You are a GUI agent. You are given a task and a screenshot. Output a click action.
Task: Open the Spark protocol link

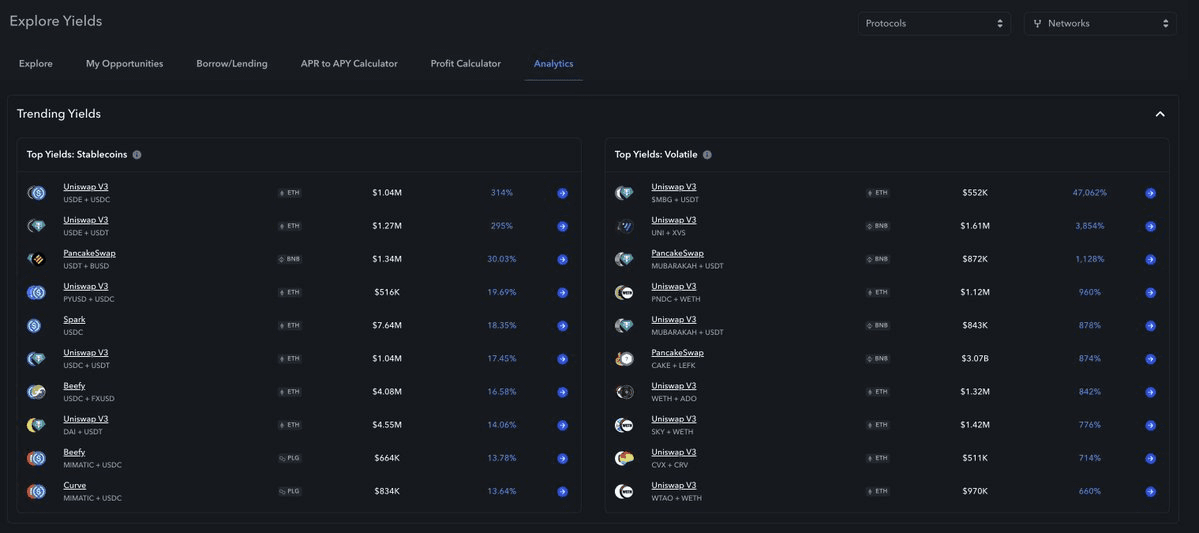pyautogui.click(x=74, y=320)
